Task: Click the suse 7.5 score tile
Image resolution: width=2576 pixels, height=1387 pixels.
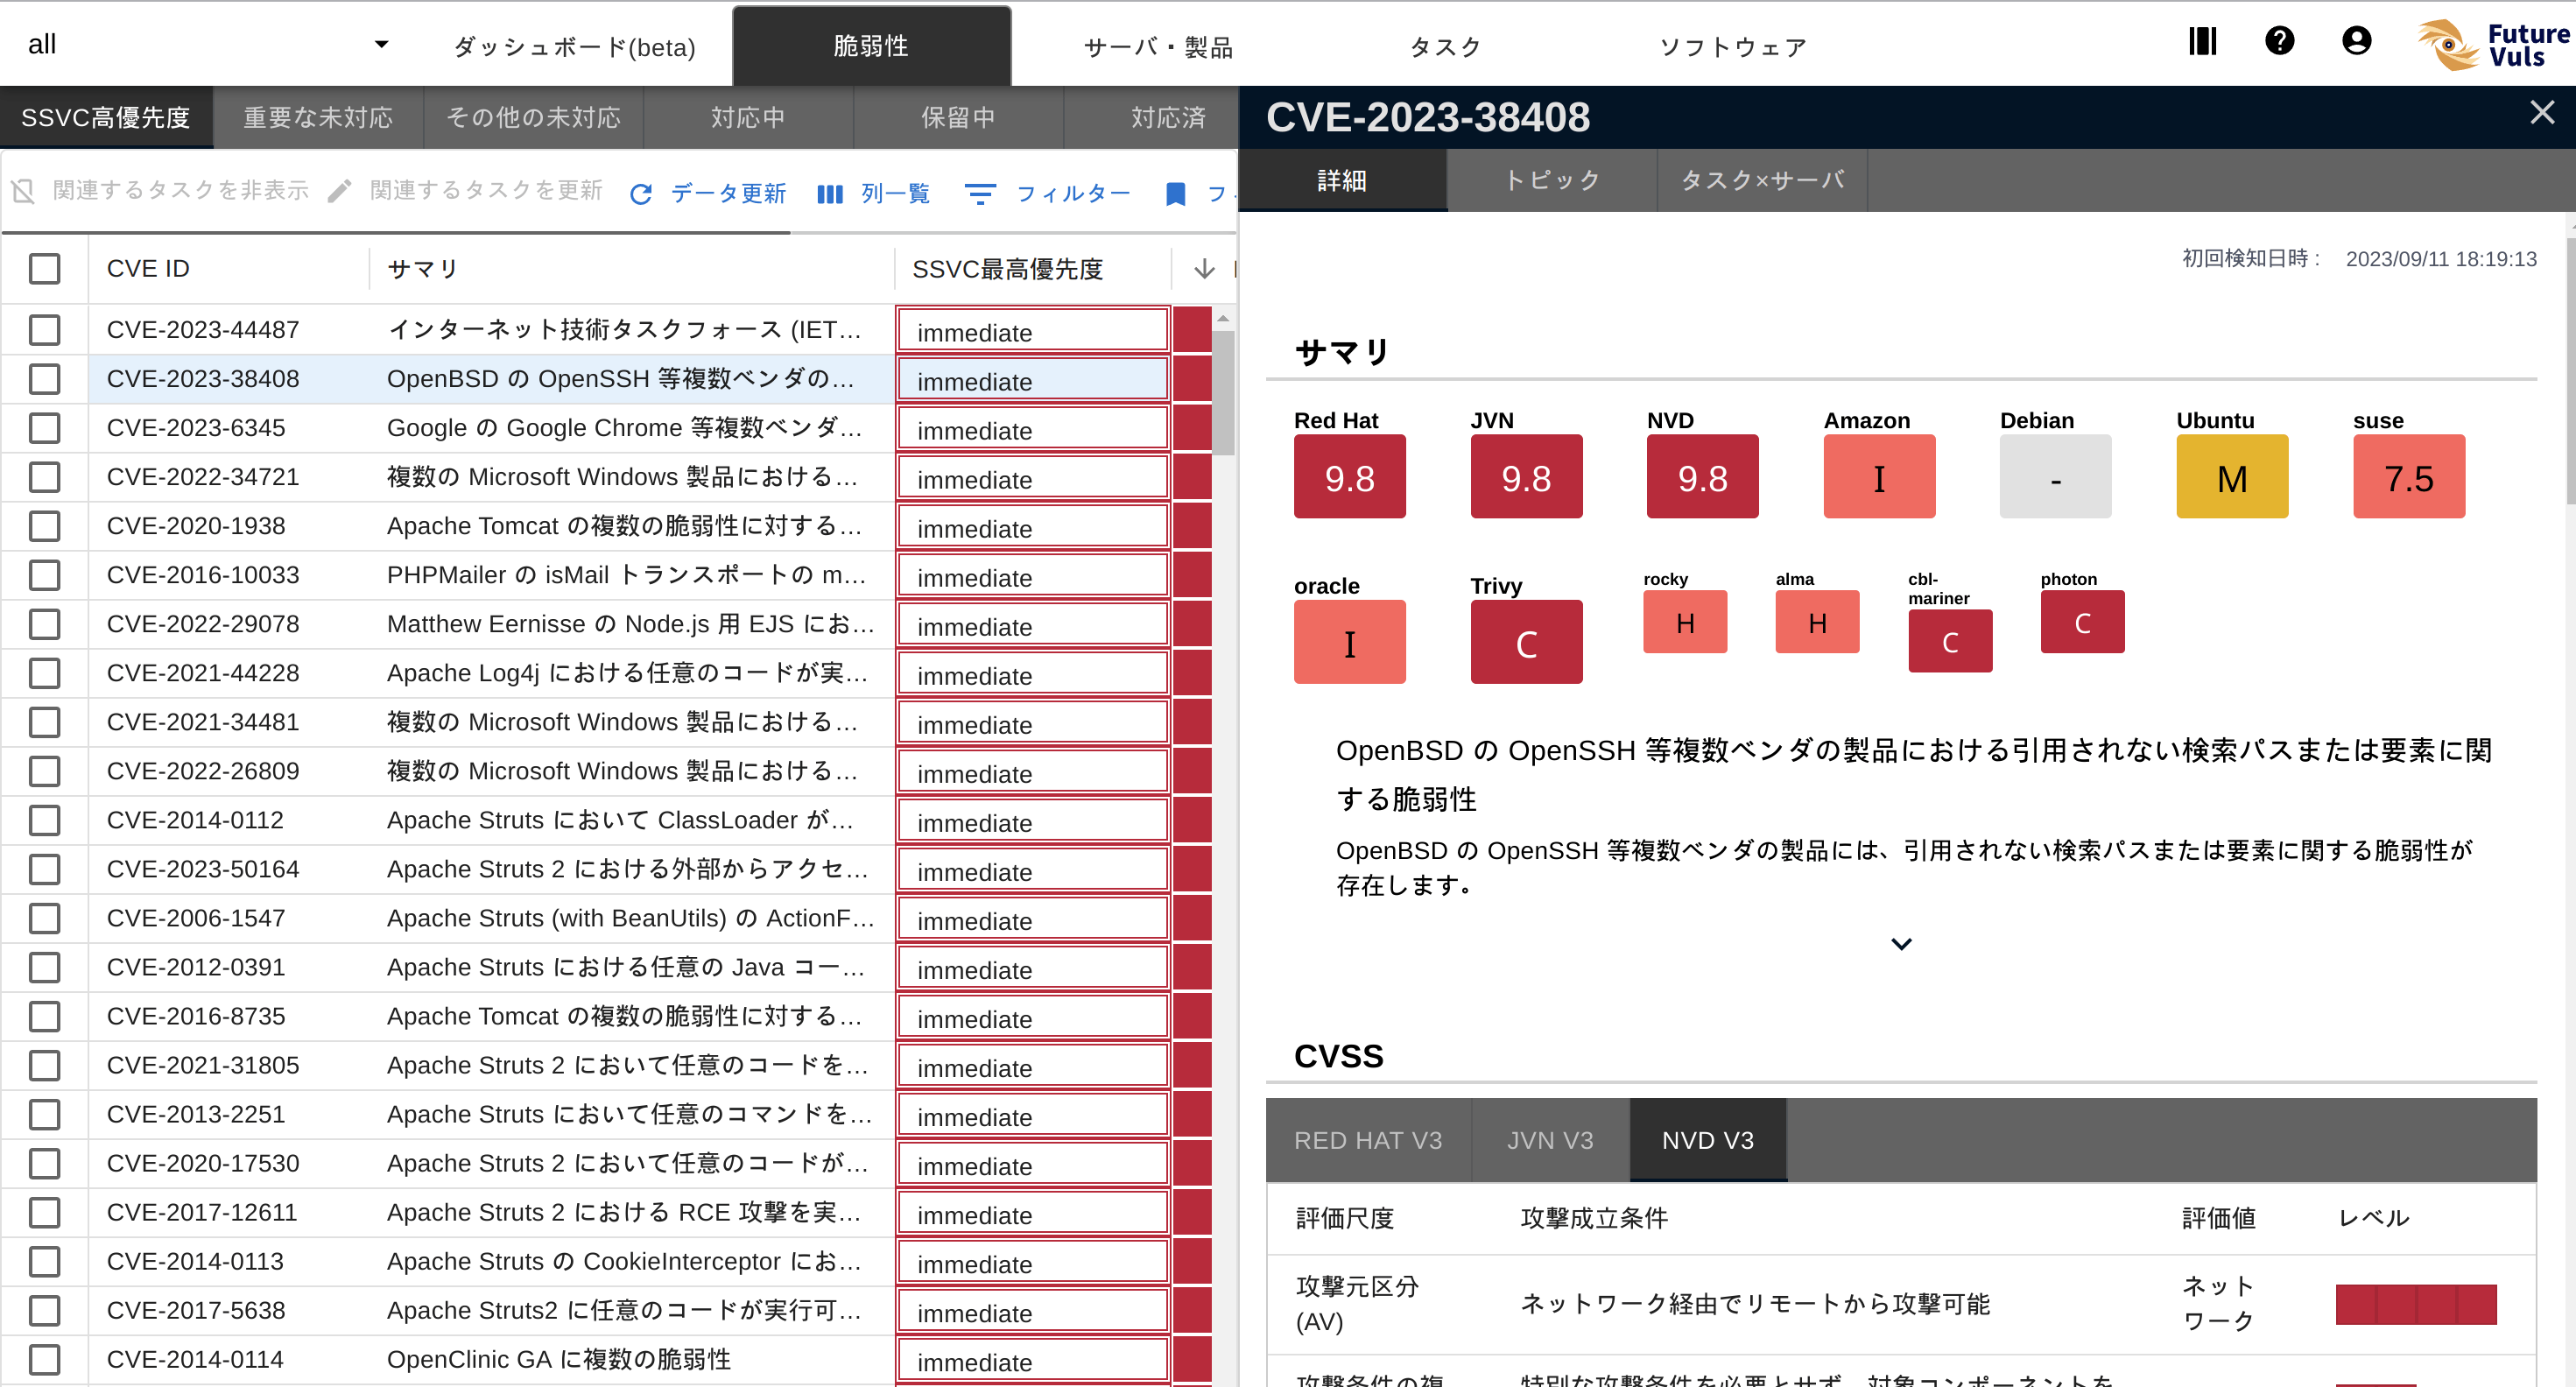Action: coord(2409,477)
